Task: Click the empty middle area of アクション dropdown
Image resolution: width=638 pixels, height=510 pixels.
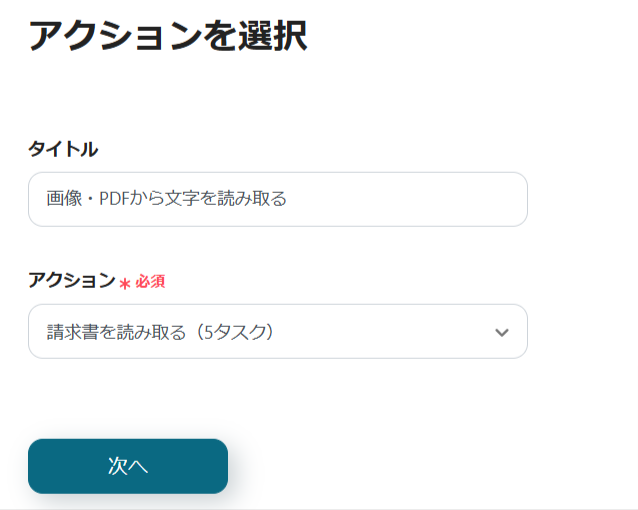Action: [x=380, y=332]
